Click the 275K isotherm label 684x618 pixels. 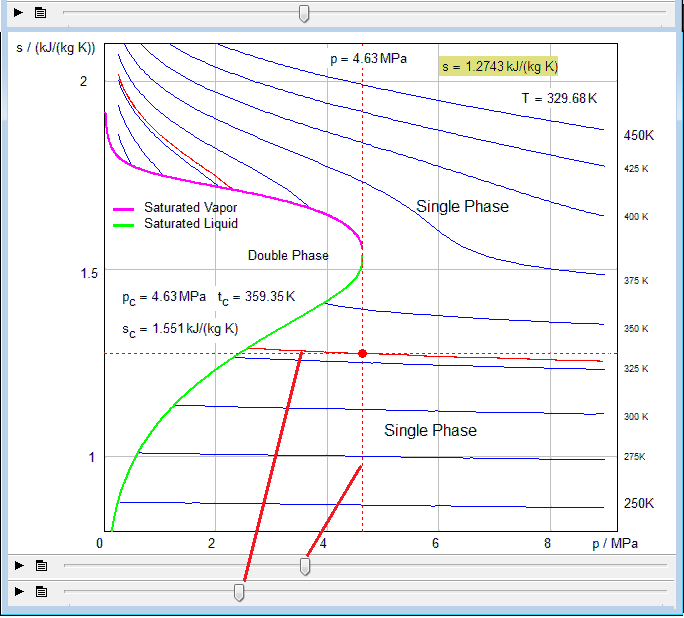[x=634, y=457]
